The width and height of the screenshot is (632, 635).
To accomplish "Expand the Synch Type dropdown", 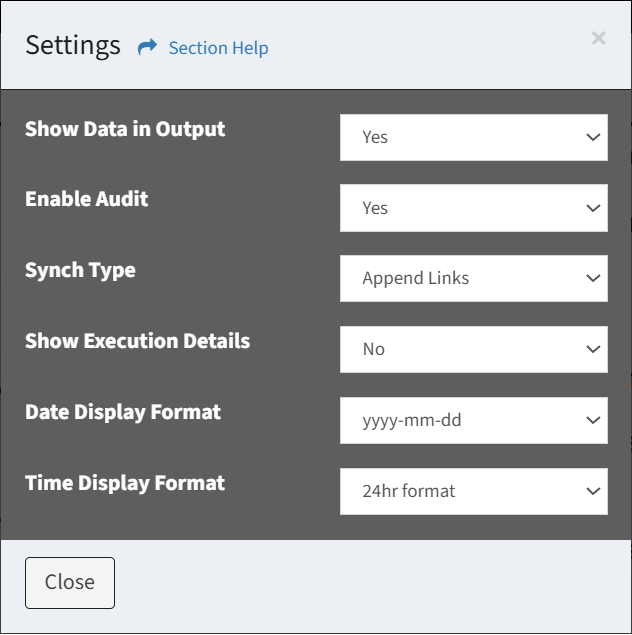I will tap(474, 278).
